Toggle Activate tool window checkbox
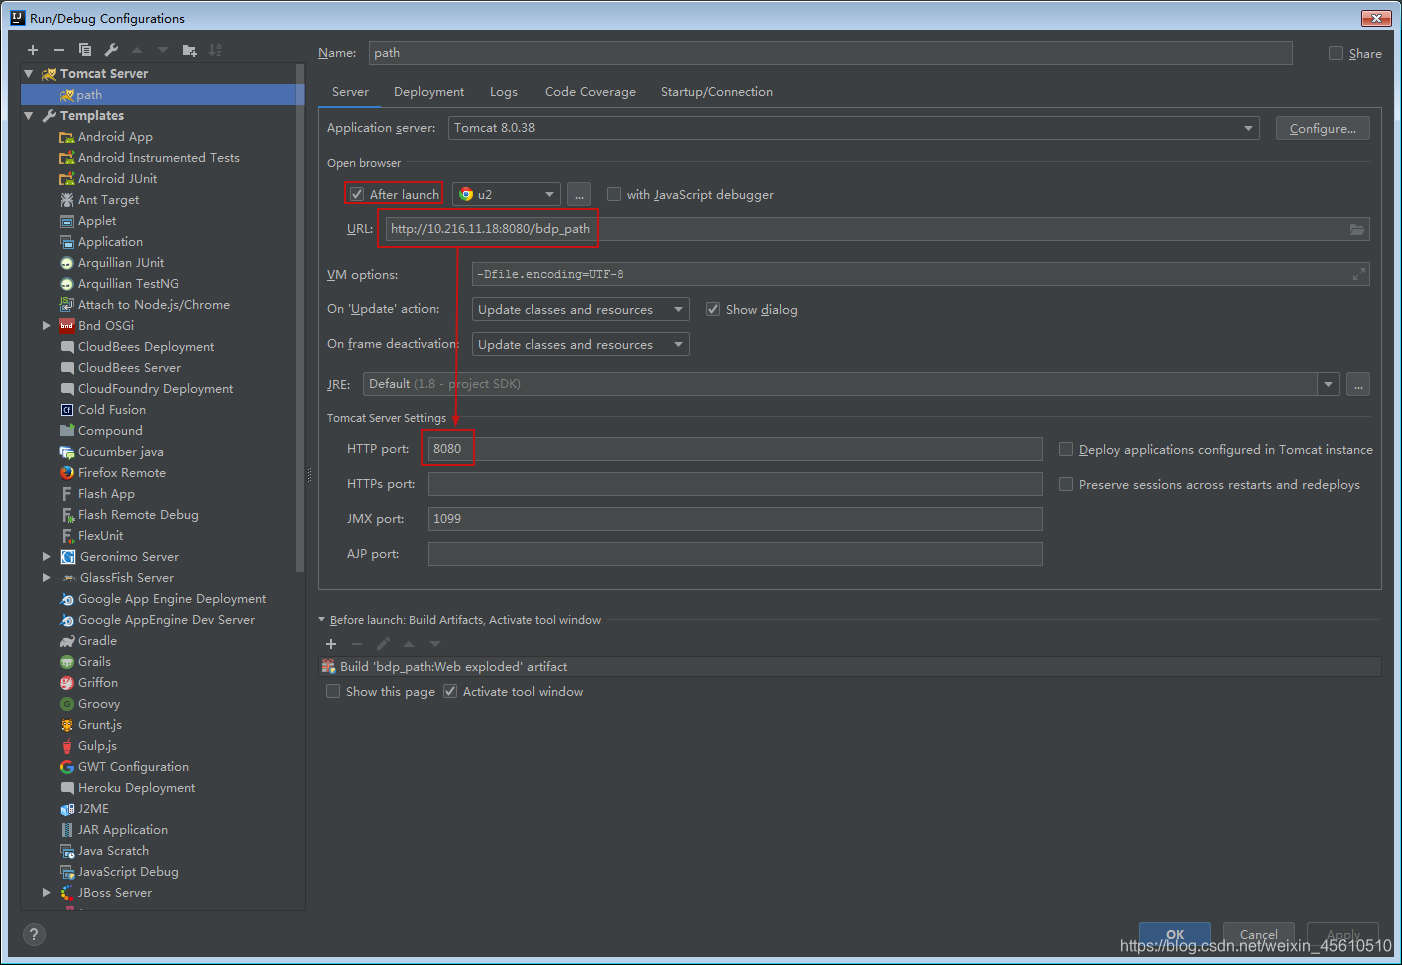The image size is (1402, 965). 450,691
